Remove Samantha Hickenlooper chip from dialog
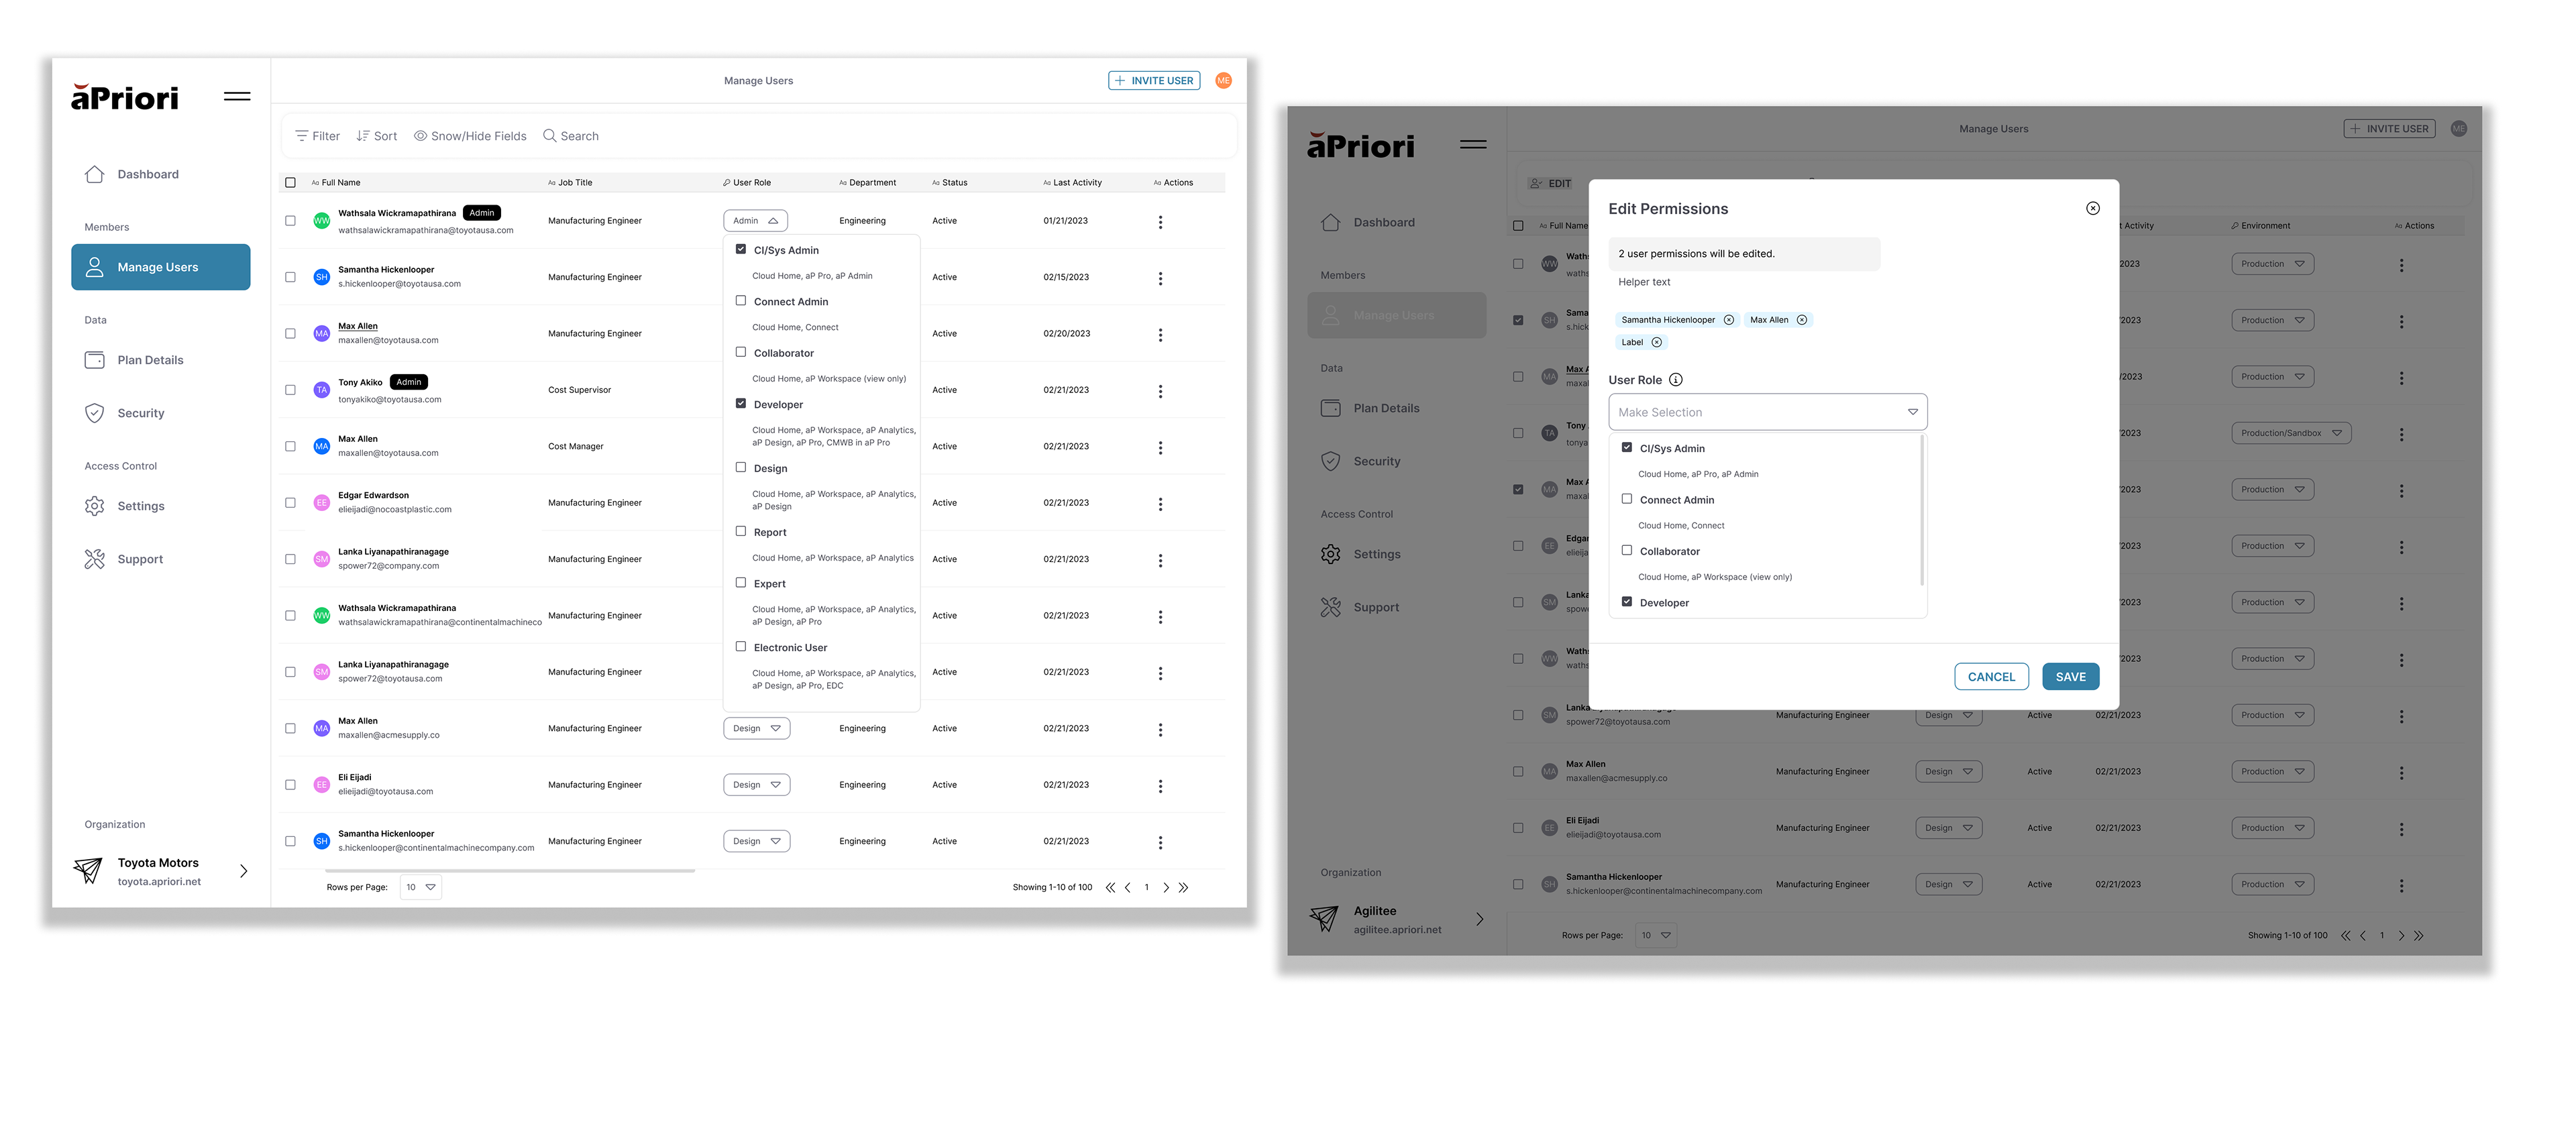The width and height of the screenshot is (2576, 1124). coord(1728,320)
